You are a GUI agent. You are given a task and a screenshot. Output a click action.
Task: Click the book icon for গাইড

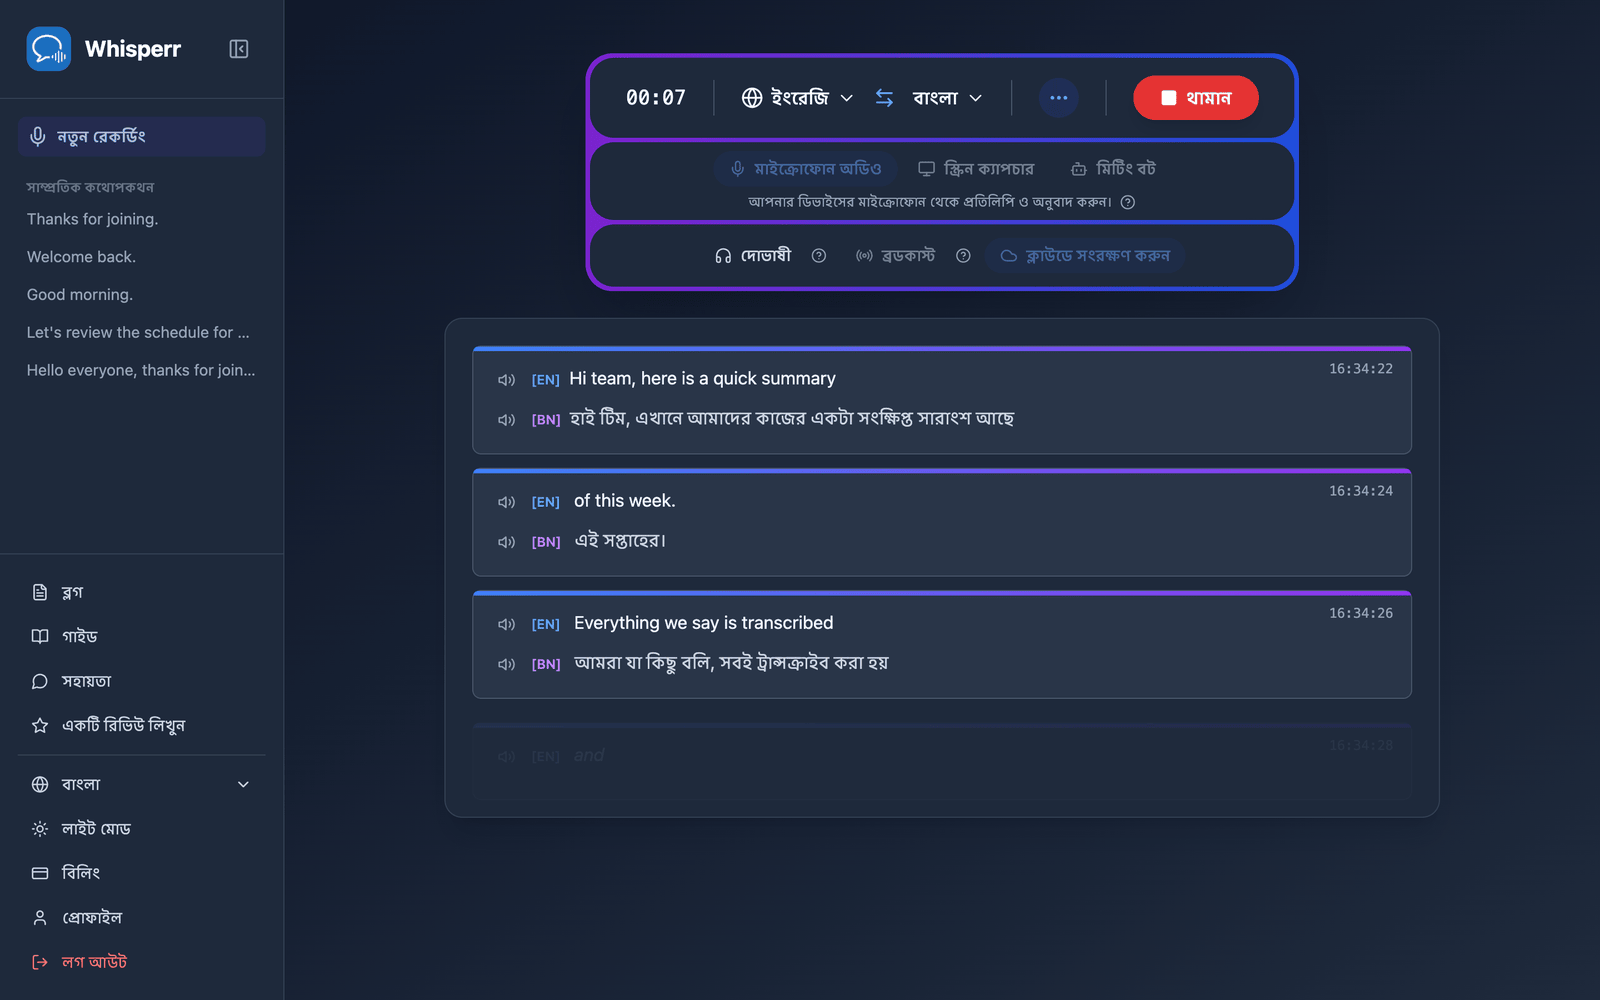(40, 636)
